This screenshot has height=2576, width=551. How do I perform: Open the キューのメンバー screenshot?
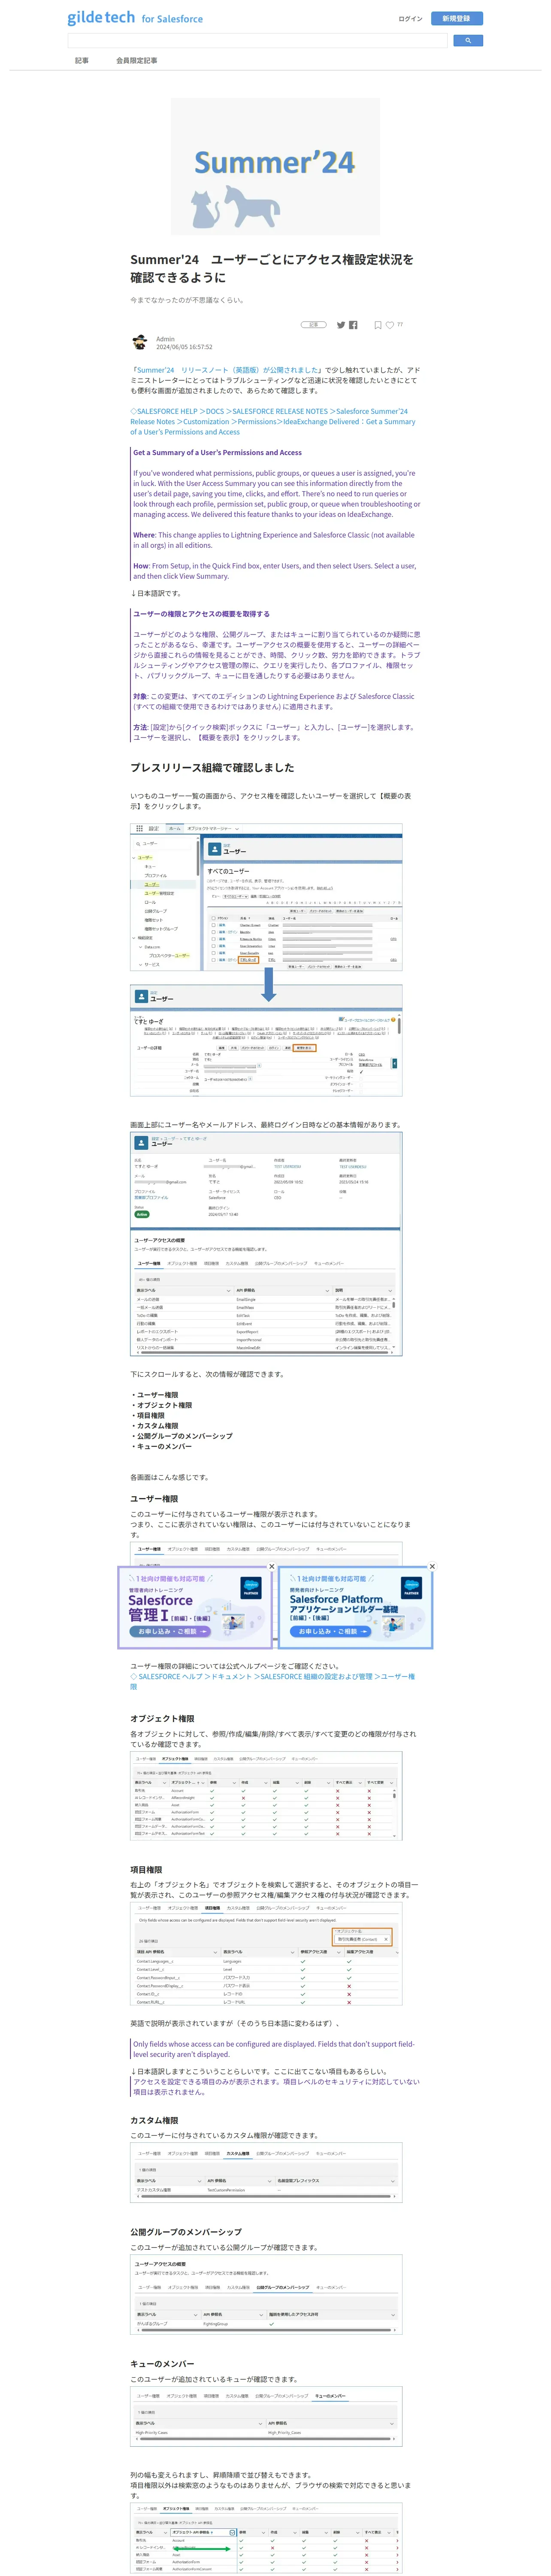point(266,2418)
